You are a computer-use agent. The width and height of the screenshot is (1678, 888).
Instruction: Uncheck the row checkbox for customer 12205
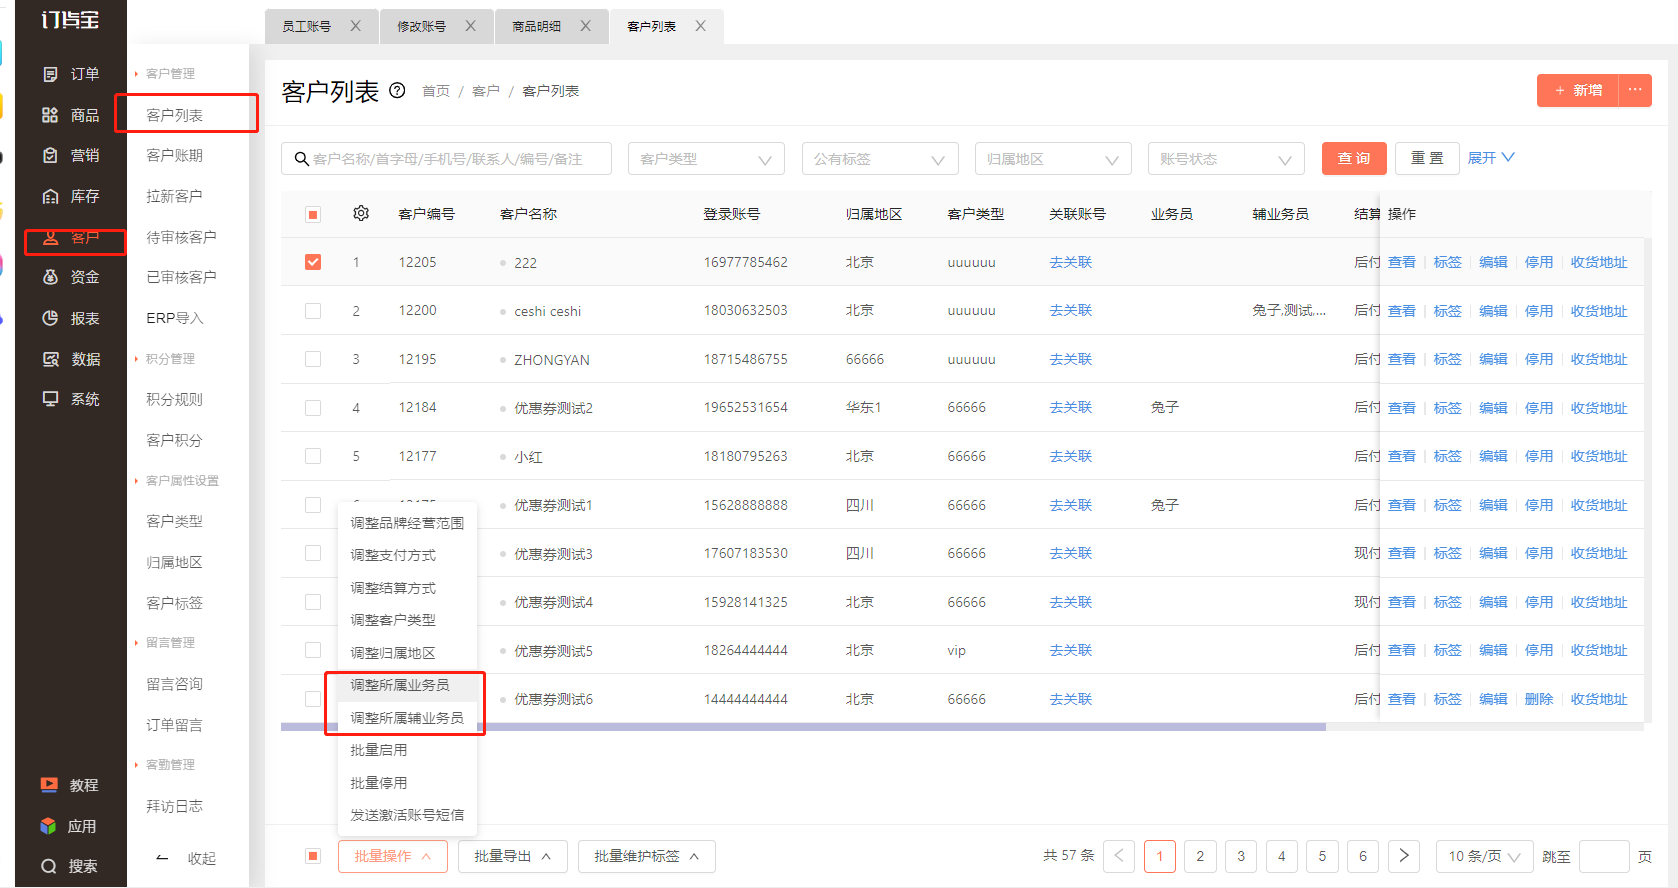tap(313, 262)
